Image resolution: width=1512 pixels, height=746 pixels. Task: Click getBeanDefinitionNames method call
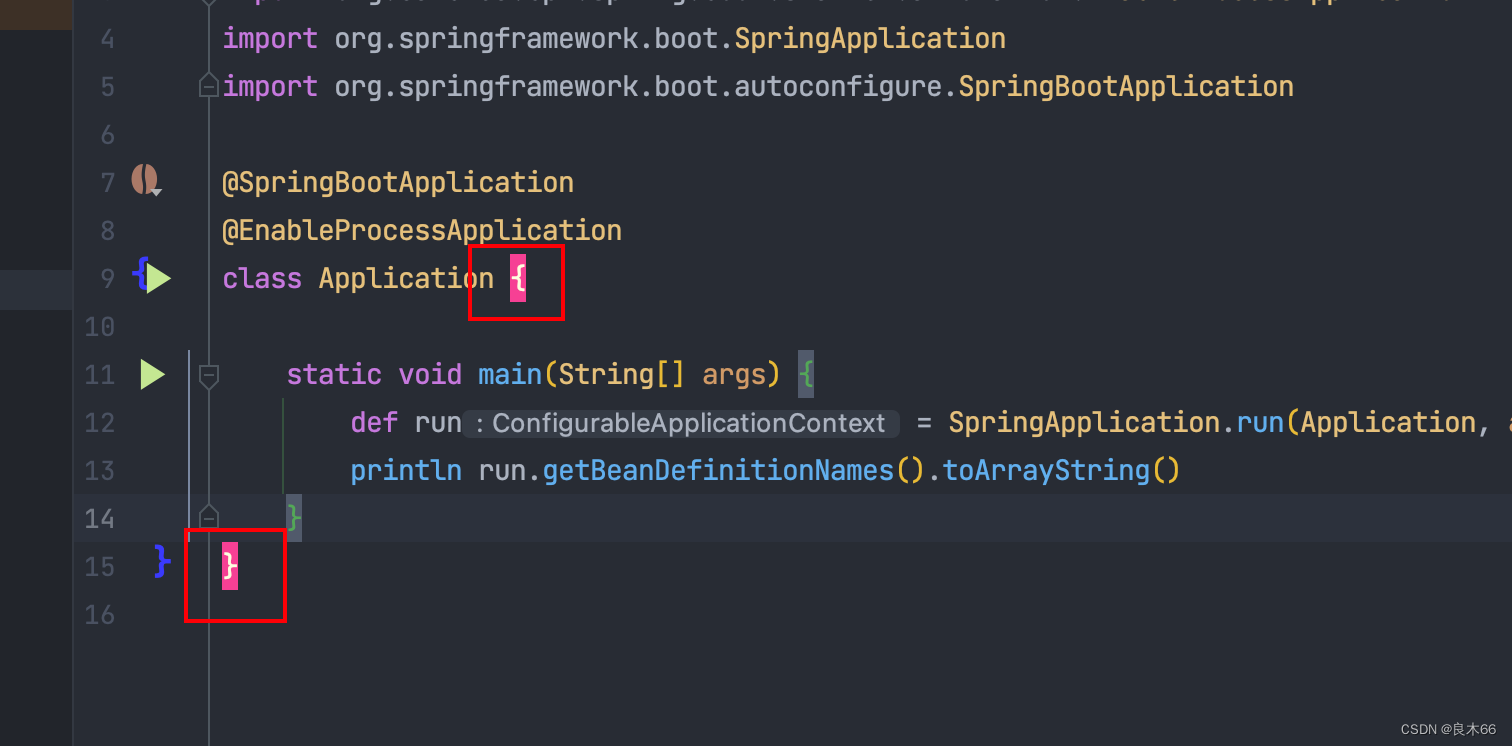click(x=718, y=470)
